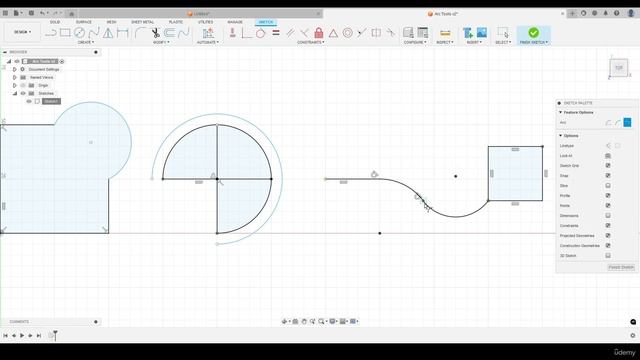
Task: Click the green Finish Sketch checkmark
Action: (x=533, y=32)
